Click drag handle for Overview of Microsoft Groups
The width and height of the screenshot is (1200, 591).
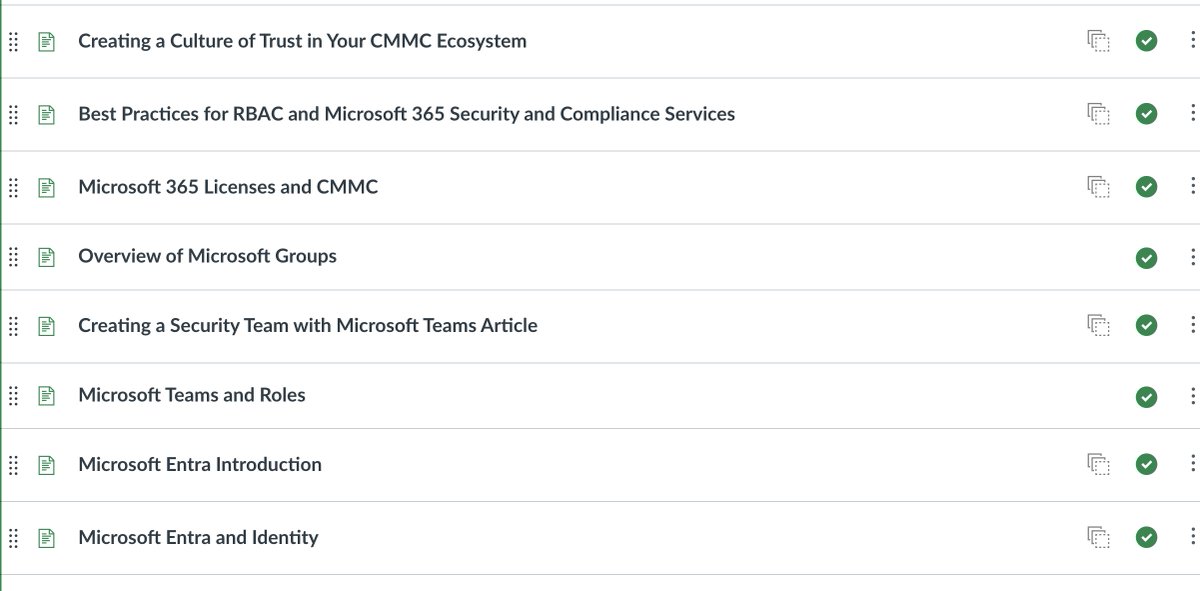13,257
